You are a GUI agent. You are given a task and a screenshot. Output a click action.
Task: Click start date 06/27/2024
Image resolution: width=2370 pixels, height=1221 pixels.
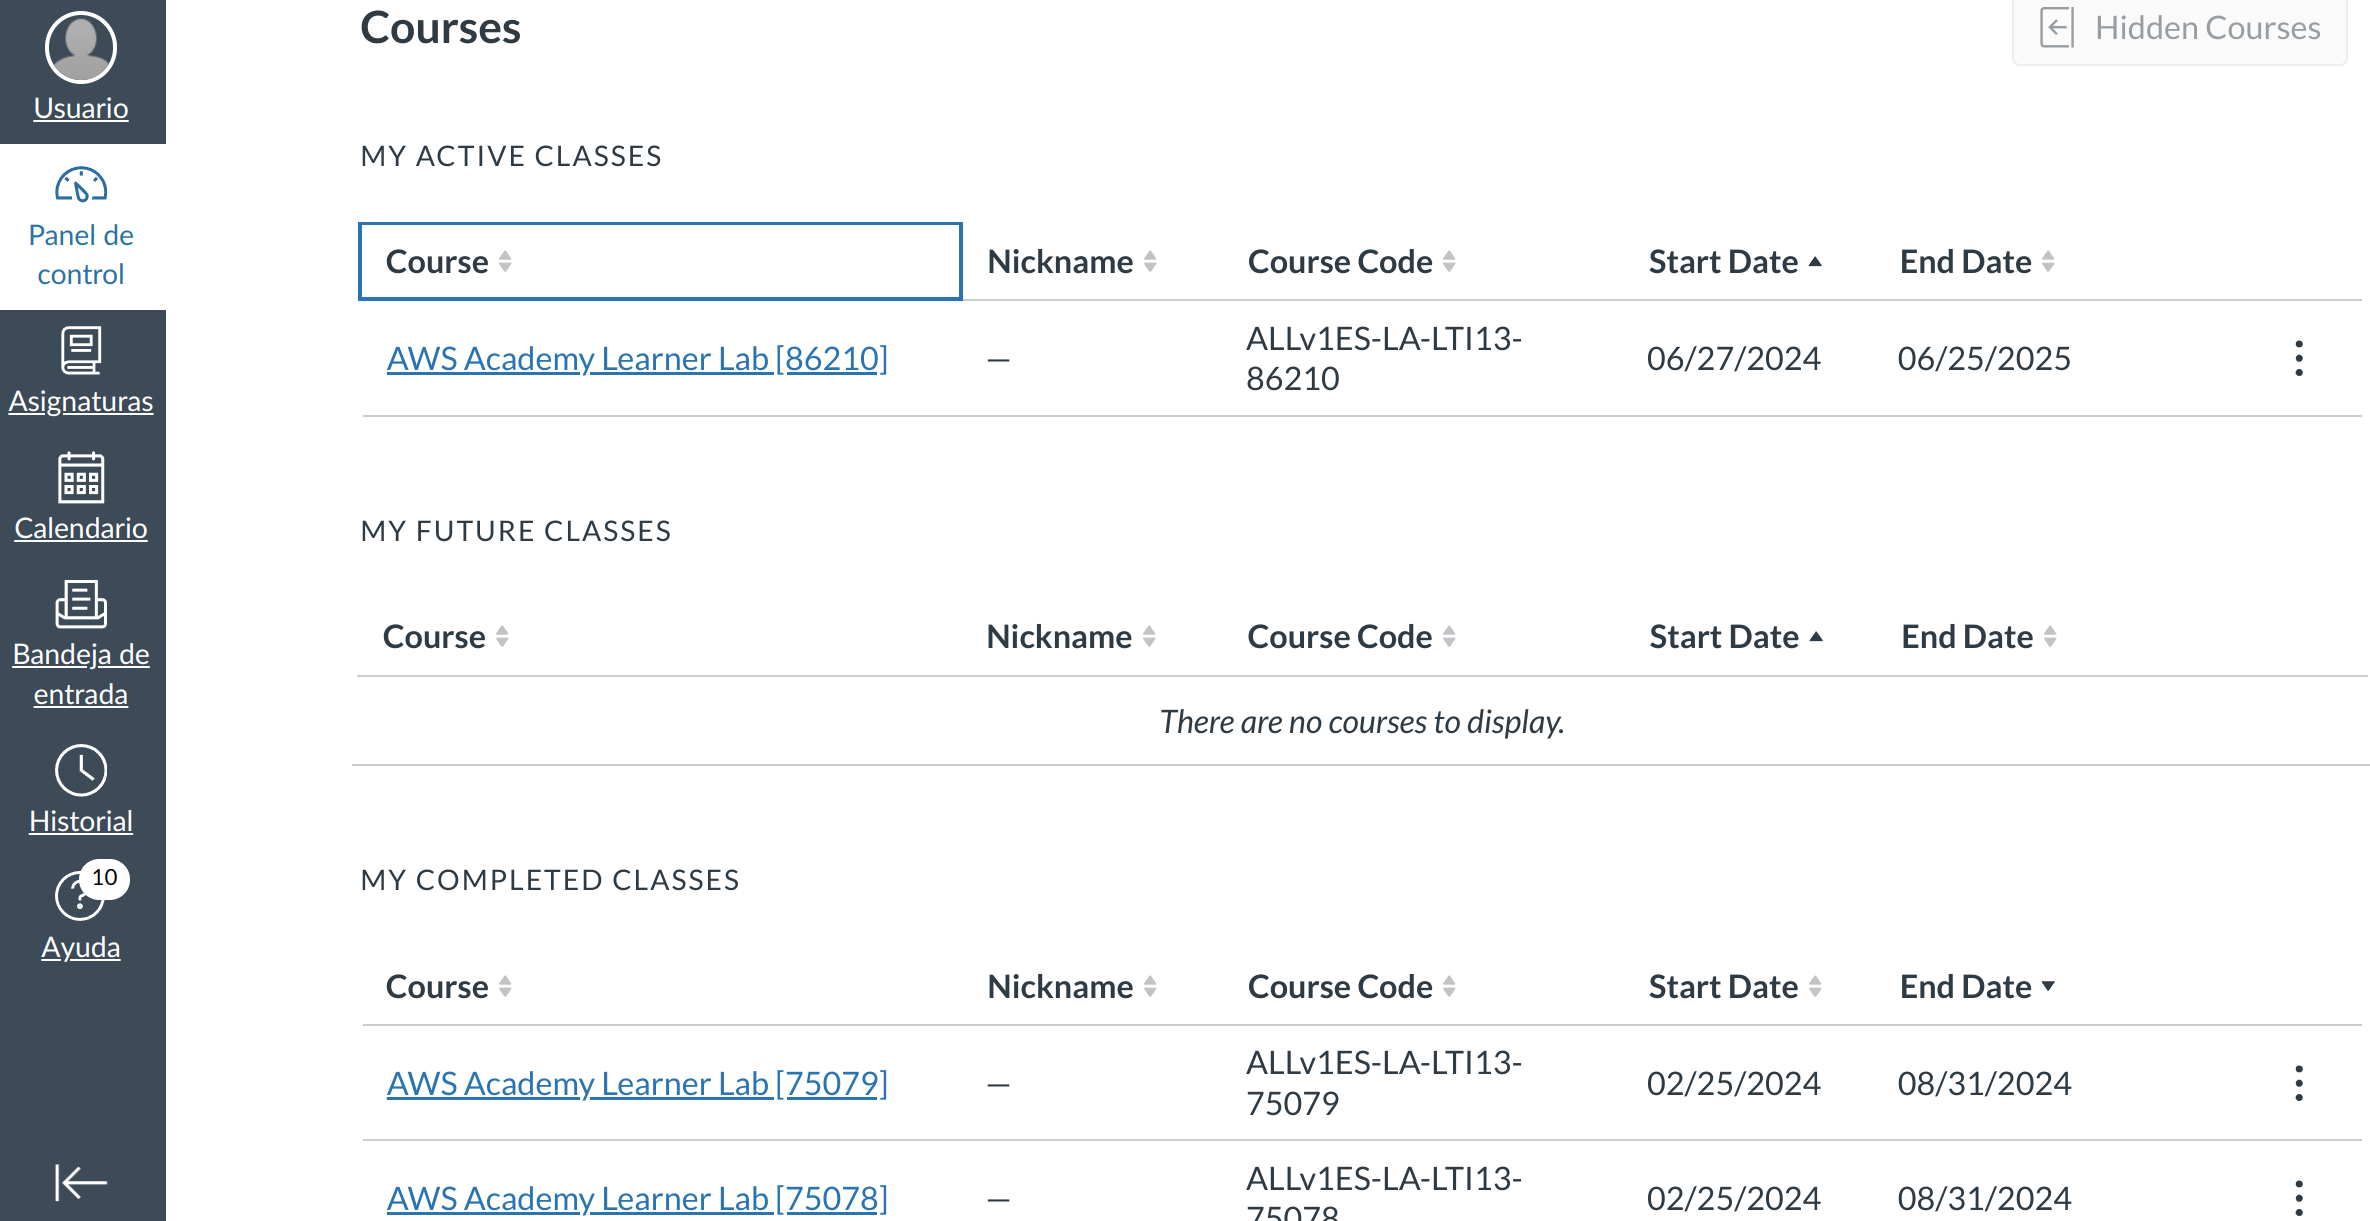coord(1734,358)
